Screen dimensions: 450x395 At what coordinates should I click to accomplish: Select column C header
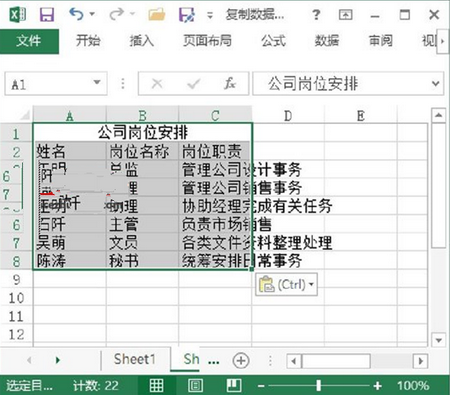pyautogui.click(x=215, y=115)
